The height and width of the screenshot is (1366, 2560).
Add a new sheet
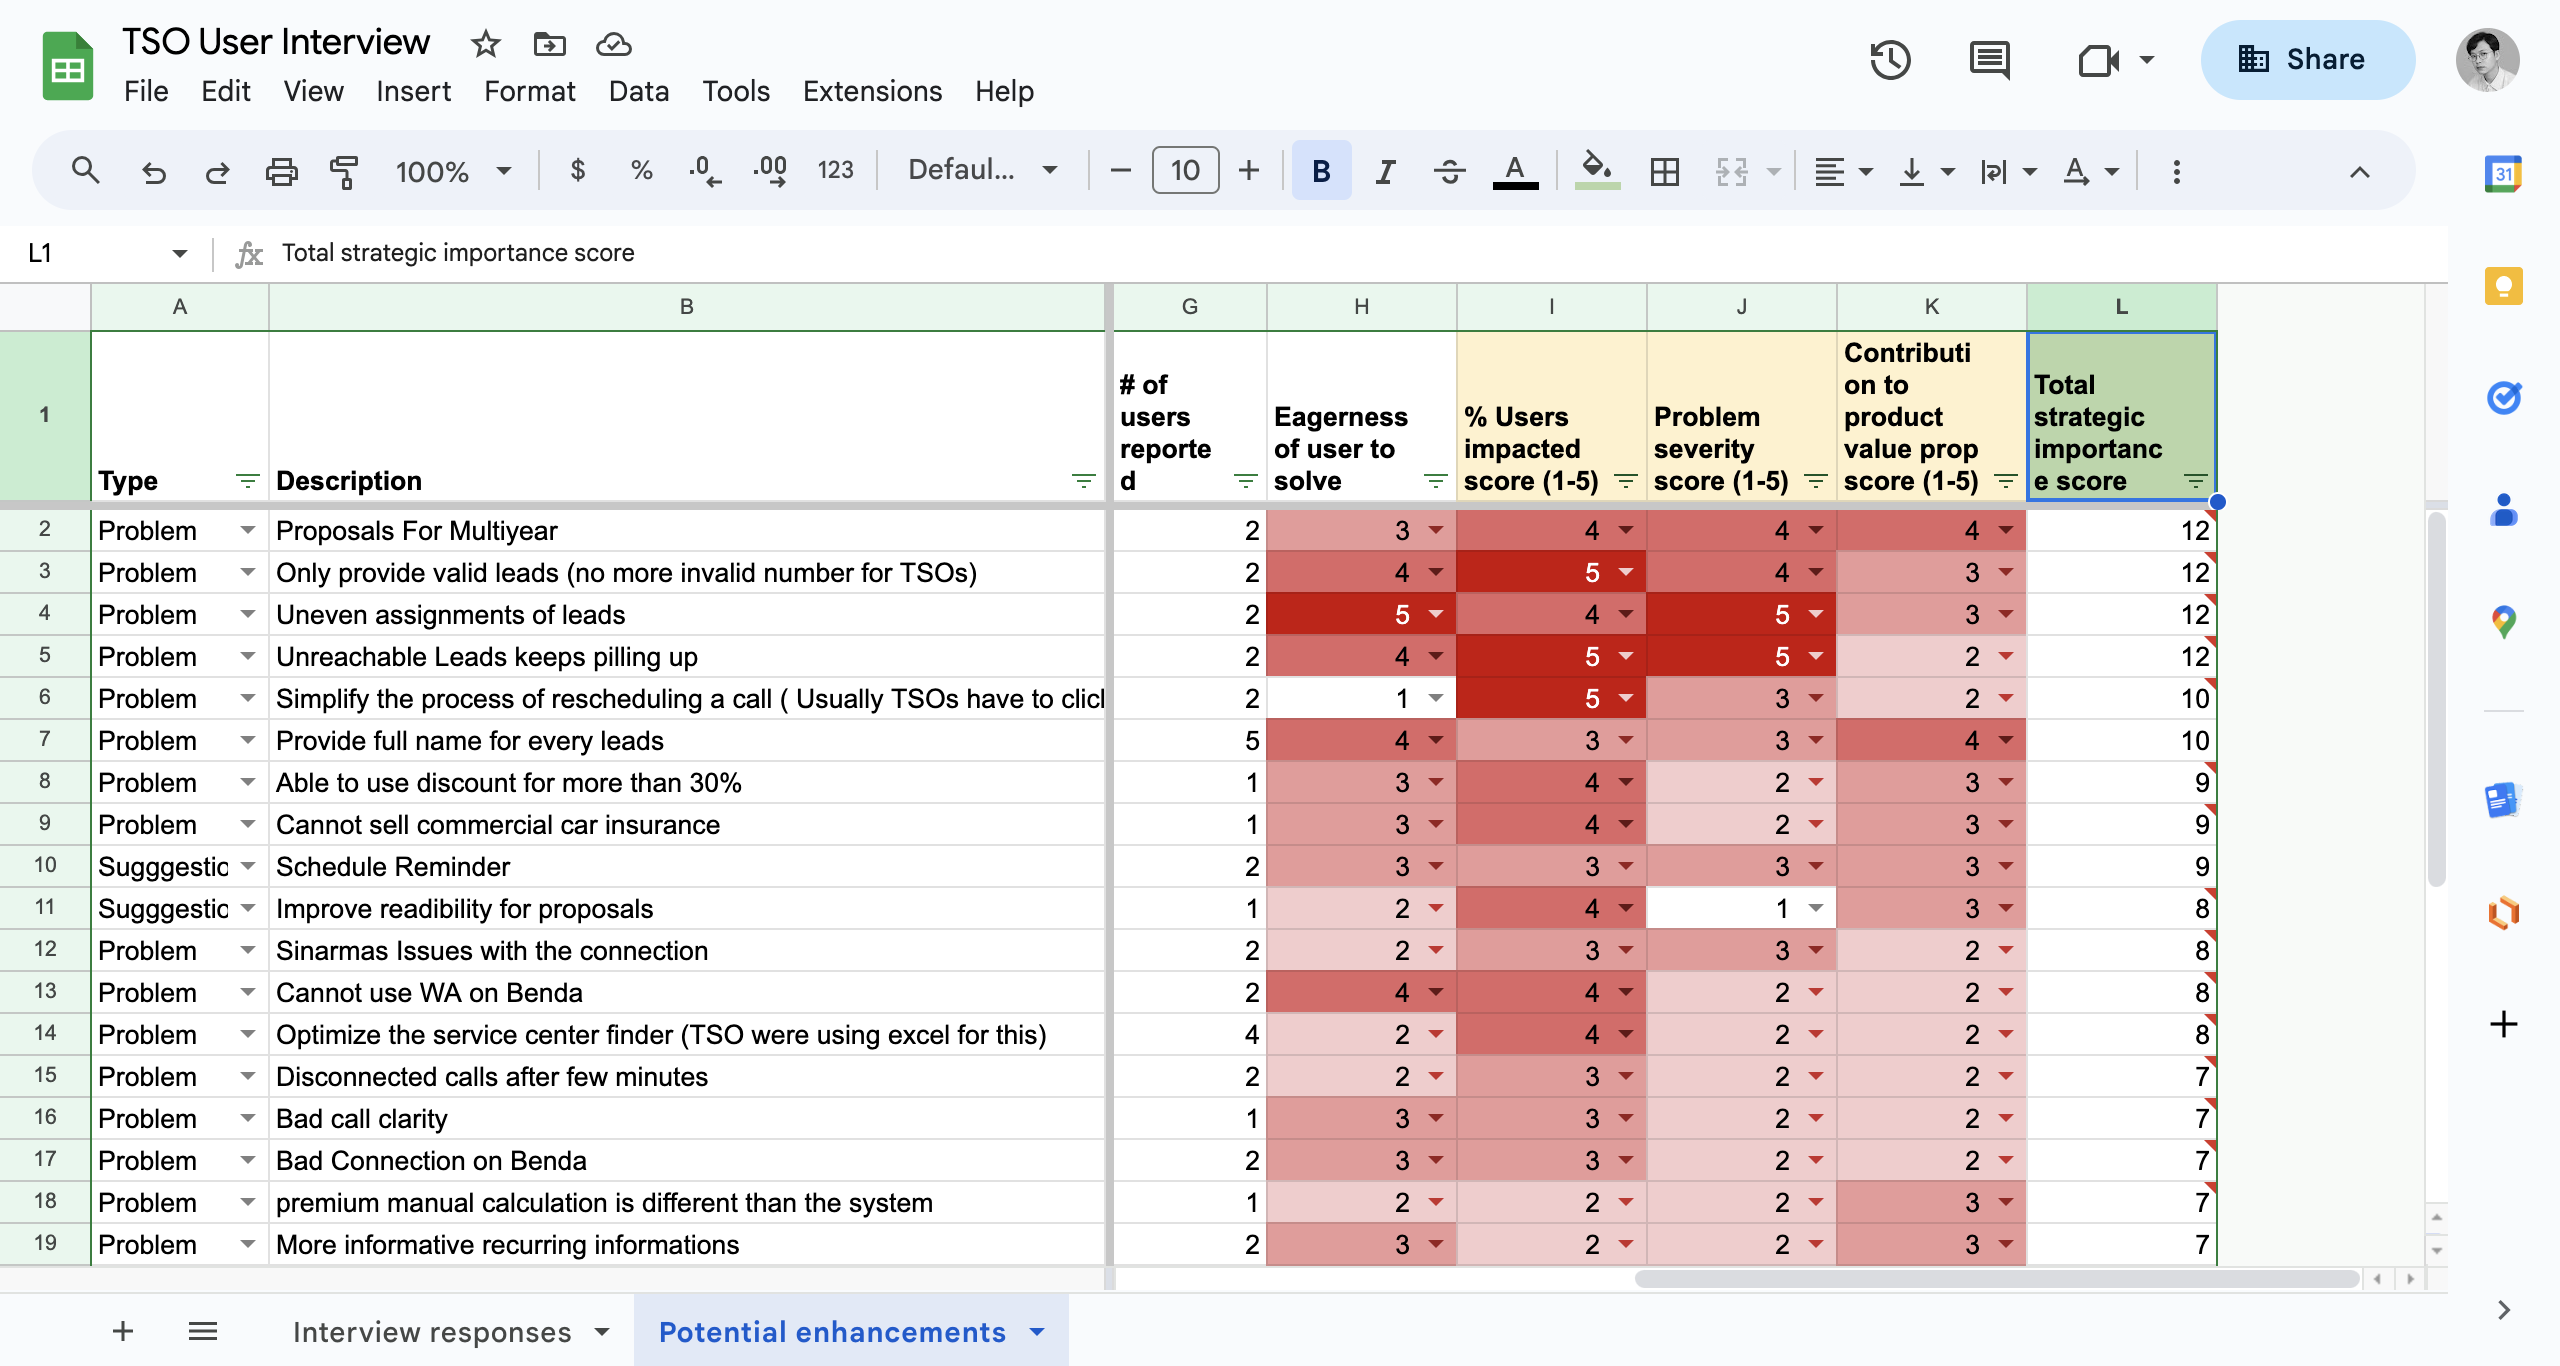pyautogui.click(x=122, y=1331)
